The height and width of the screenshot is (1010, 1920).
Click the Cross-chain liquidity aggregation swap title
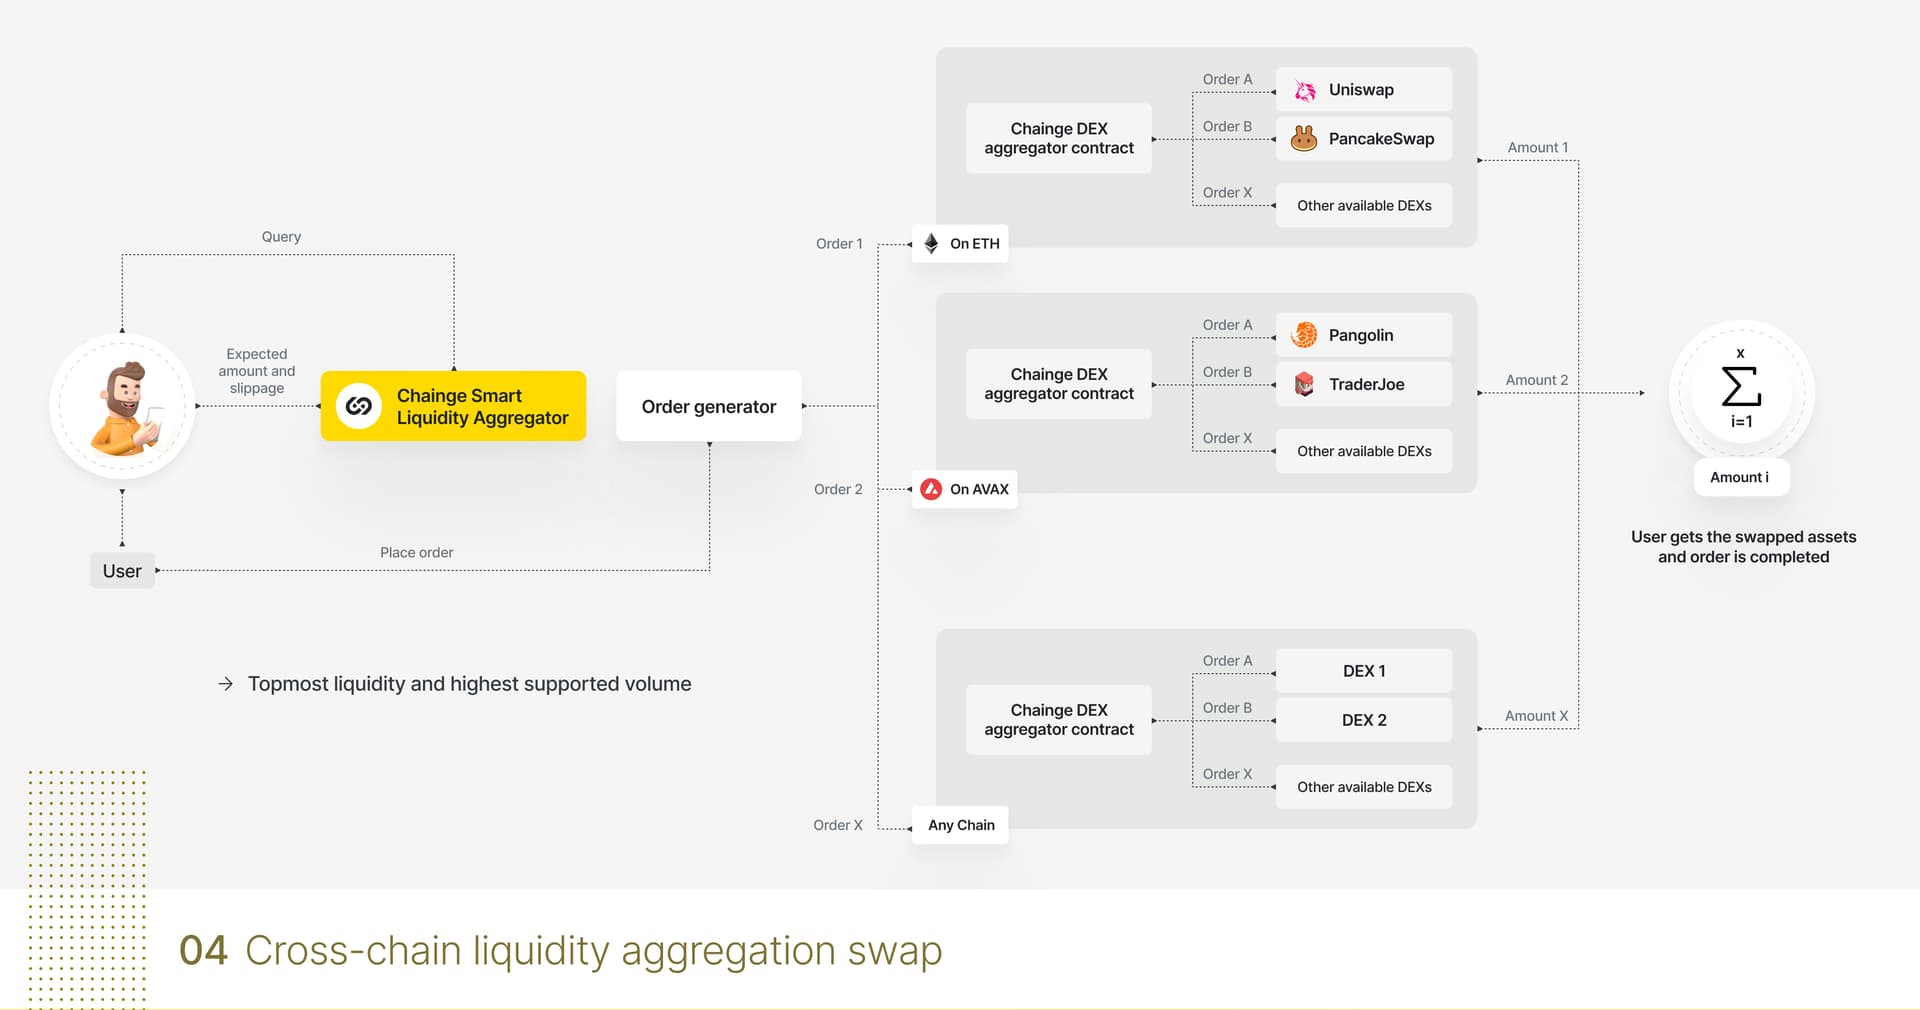(594, 950)
